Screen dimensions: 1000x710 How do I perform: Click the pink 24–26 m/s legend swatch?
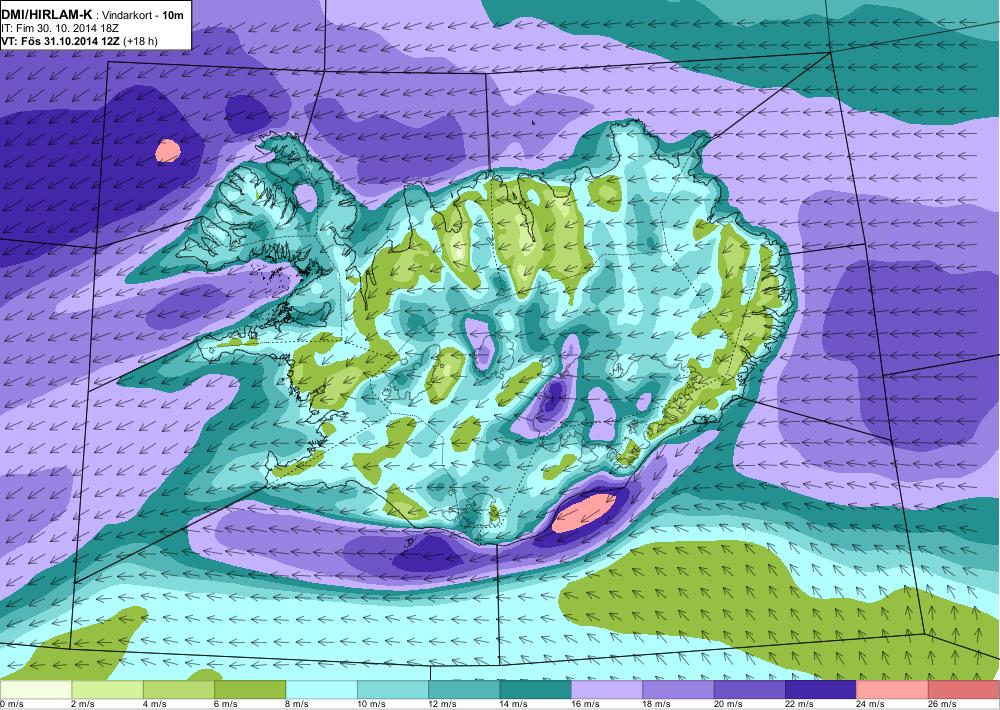point(893,690)
